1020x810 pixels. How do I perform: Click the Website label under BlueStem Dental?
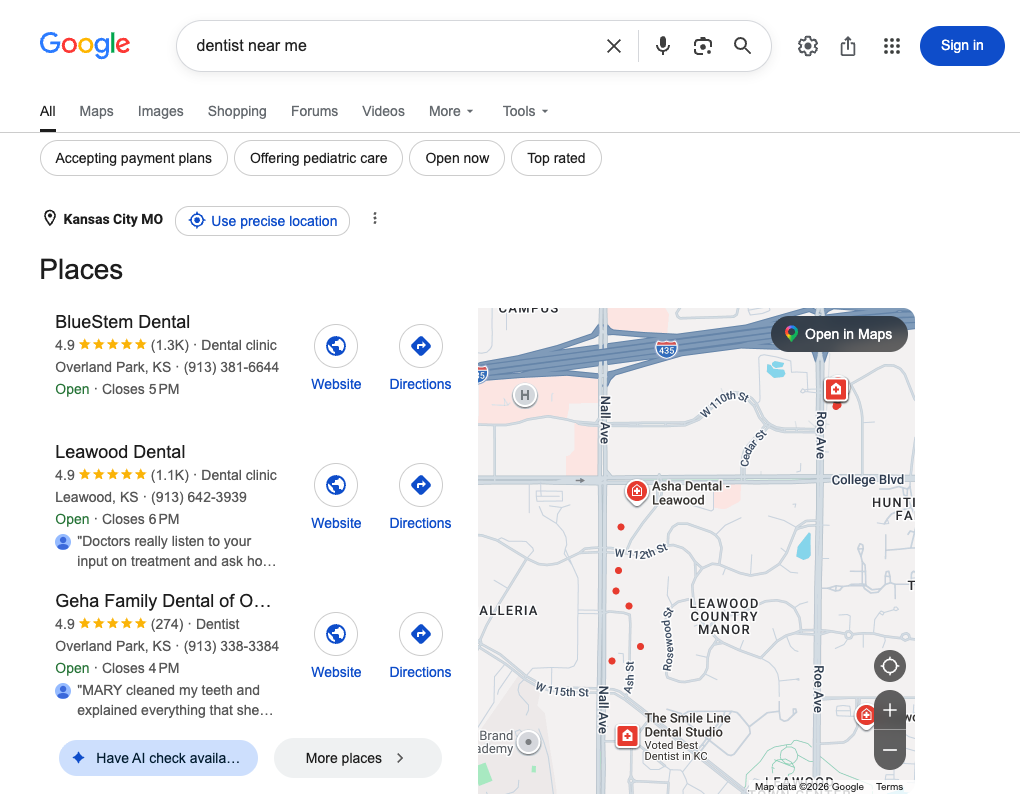click(x=336, y=385)
